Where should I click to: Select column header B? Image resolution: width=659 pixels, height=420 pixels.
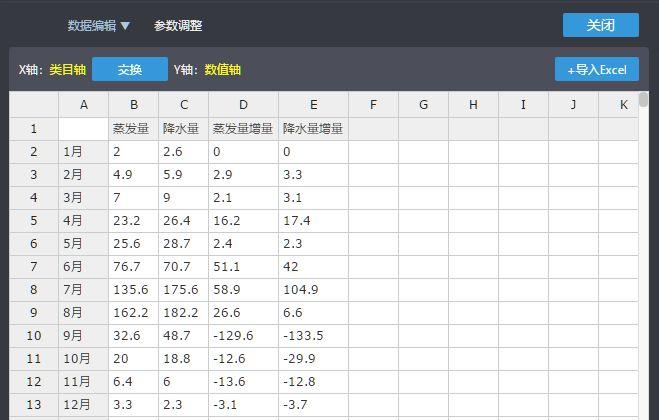coord(134,105)
